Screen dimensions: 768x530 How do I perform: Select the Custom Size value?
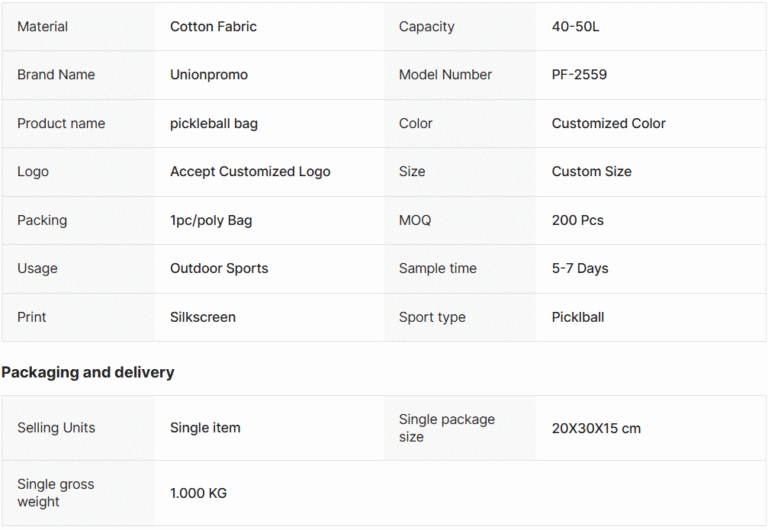click(591, 171)
